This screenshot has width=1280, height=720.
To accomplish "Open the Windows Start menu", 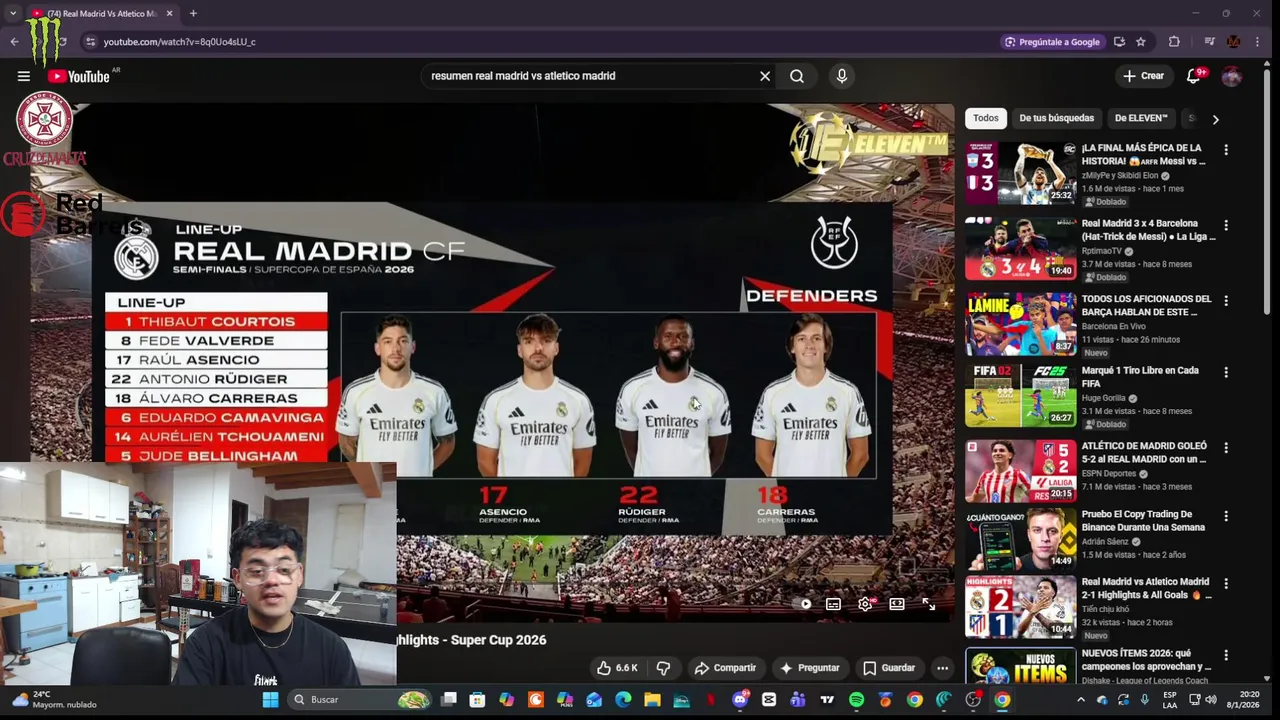I will pos(270,700).
